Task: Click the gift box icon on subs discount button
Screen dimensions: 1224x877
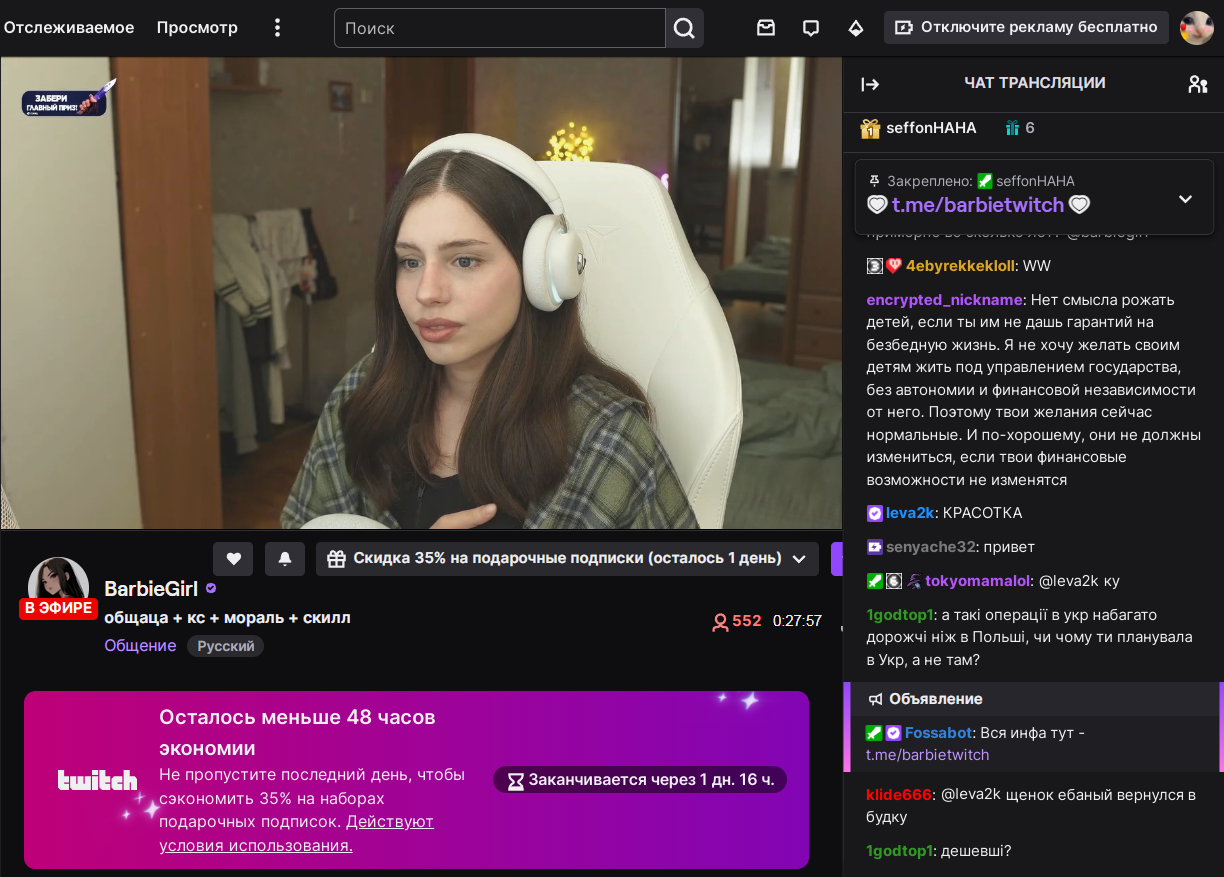Action: coord(336,559)
